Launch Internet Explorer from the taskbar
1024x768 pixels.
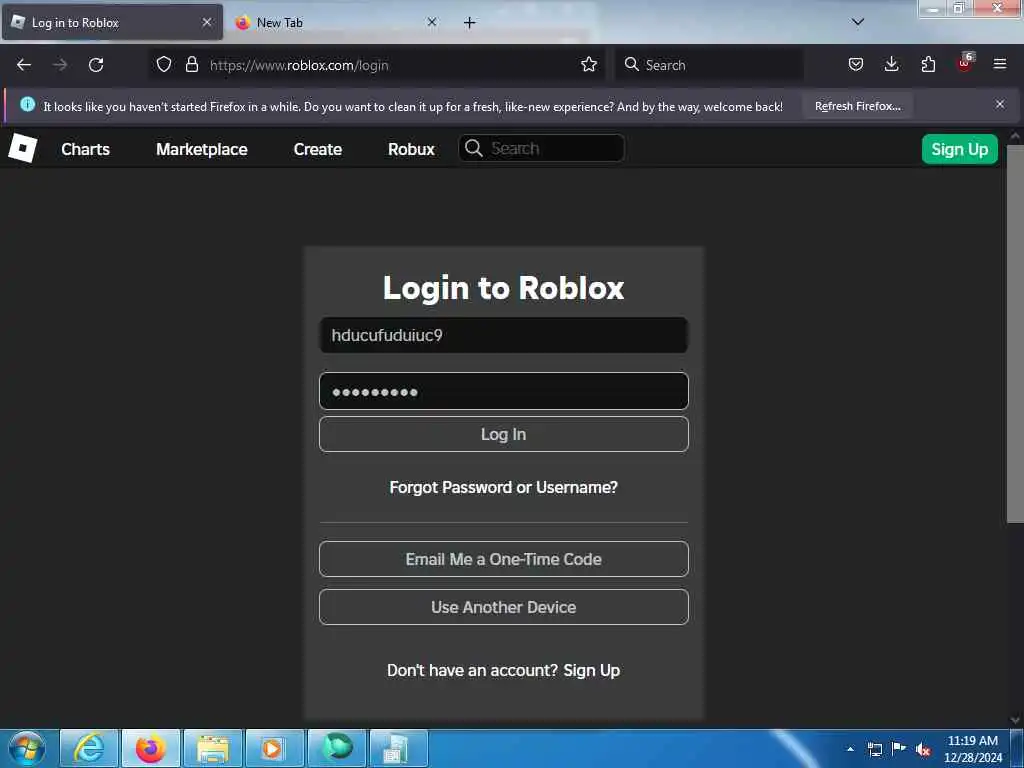click(x=89, y=748)
